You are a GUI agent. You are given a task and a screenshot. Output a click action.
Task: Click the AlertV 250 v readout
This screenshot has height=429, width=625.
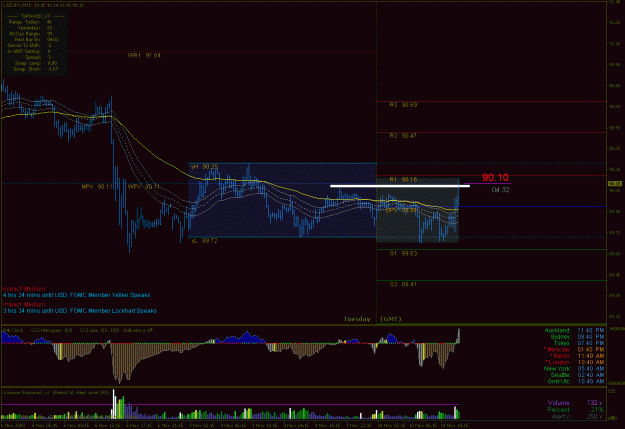pyautogui.click(x=578, y=417)
